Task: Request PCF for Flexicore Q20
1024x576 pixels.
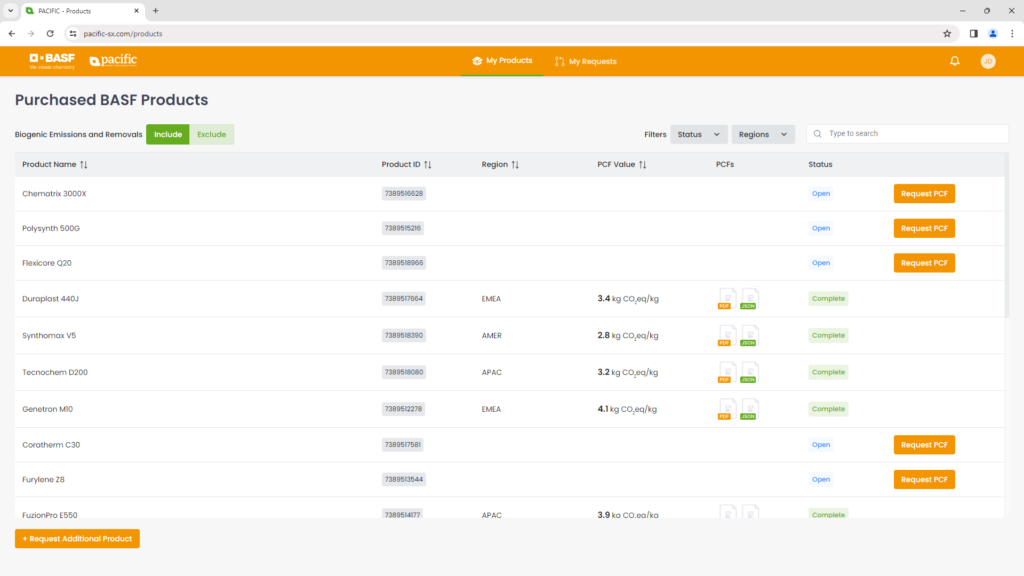Action: [x=924, y=263]
